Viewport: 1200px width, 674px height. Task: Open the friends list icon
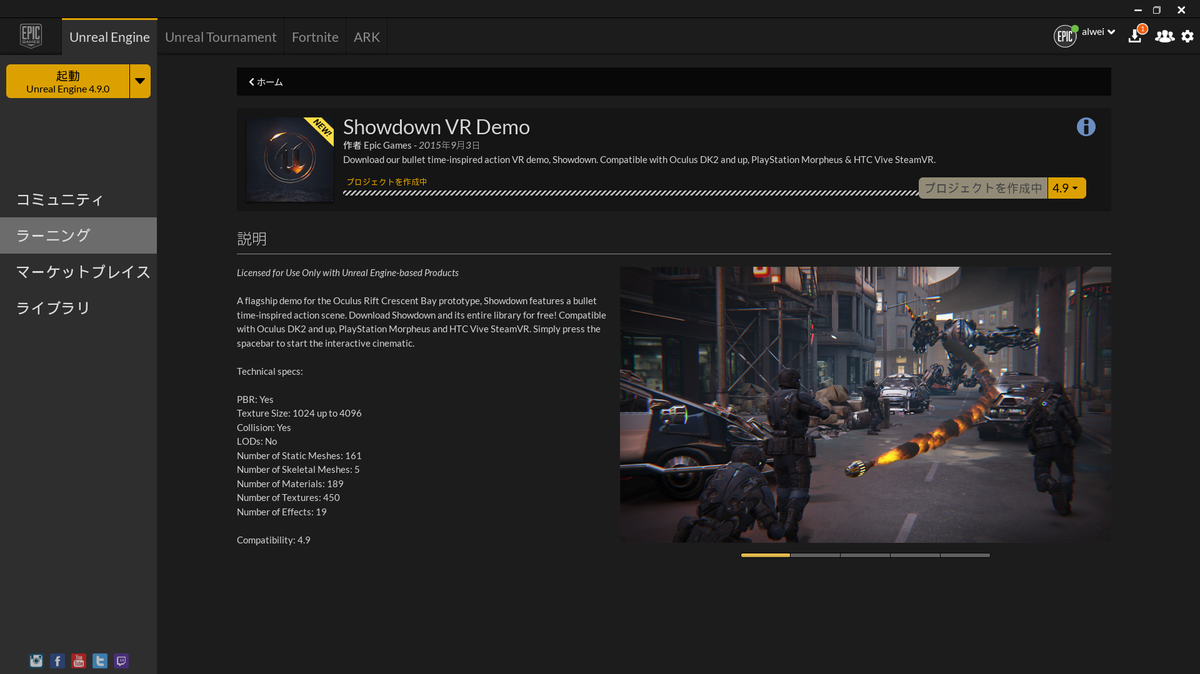[x=1164, y=36]
